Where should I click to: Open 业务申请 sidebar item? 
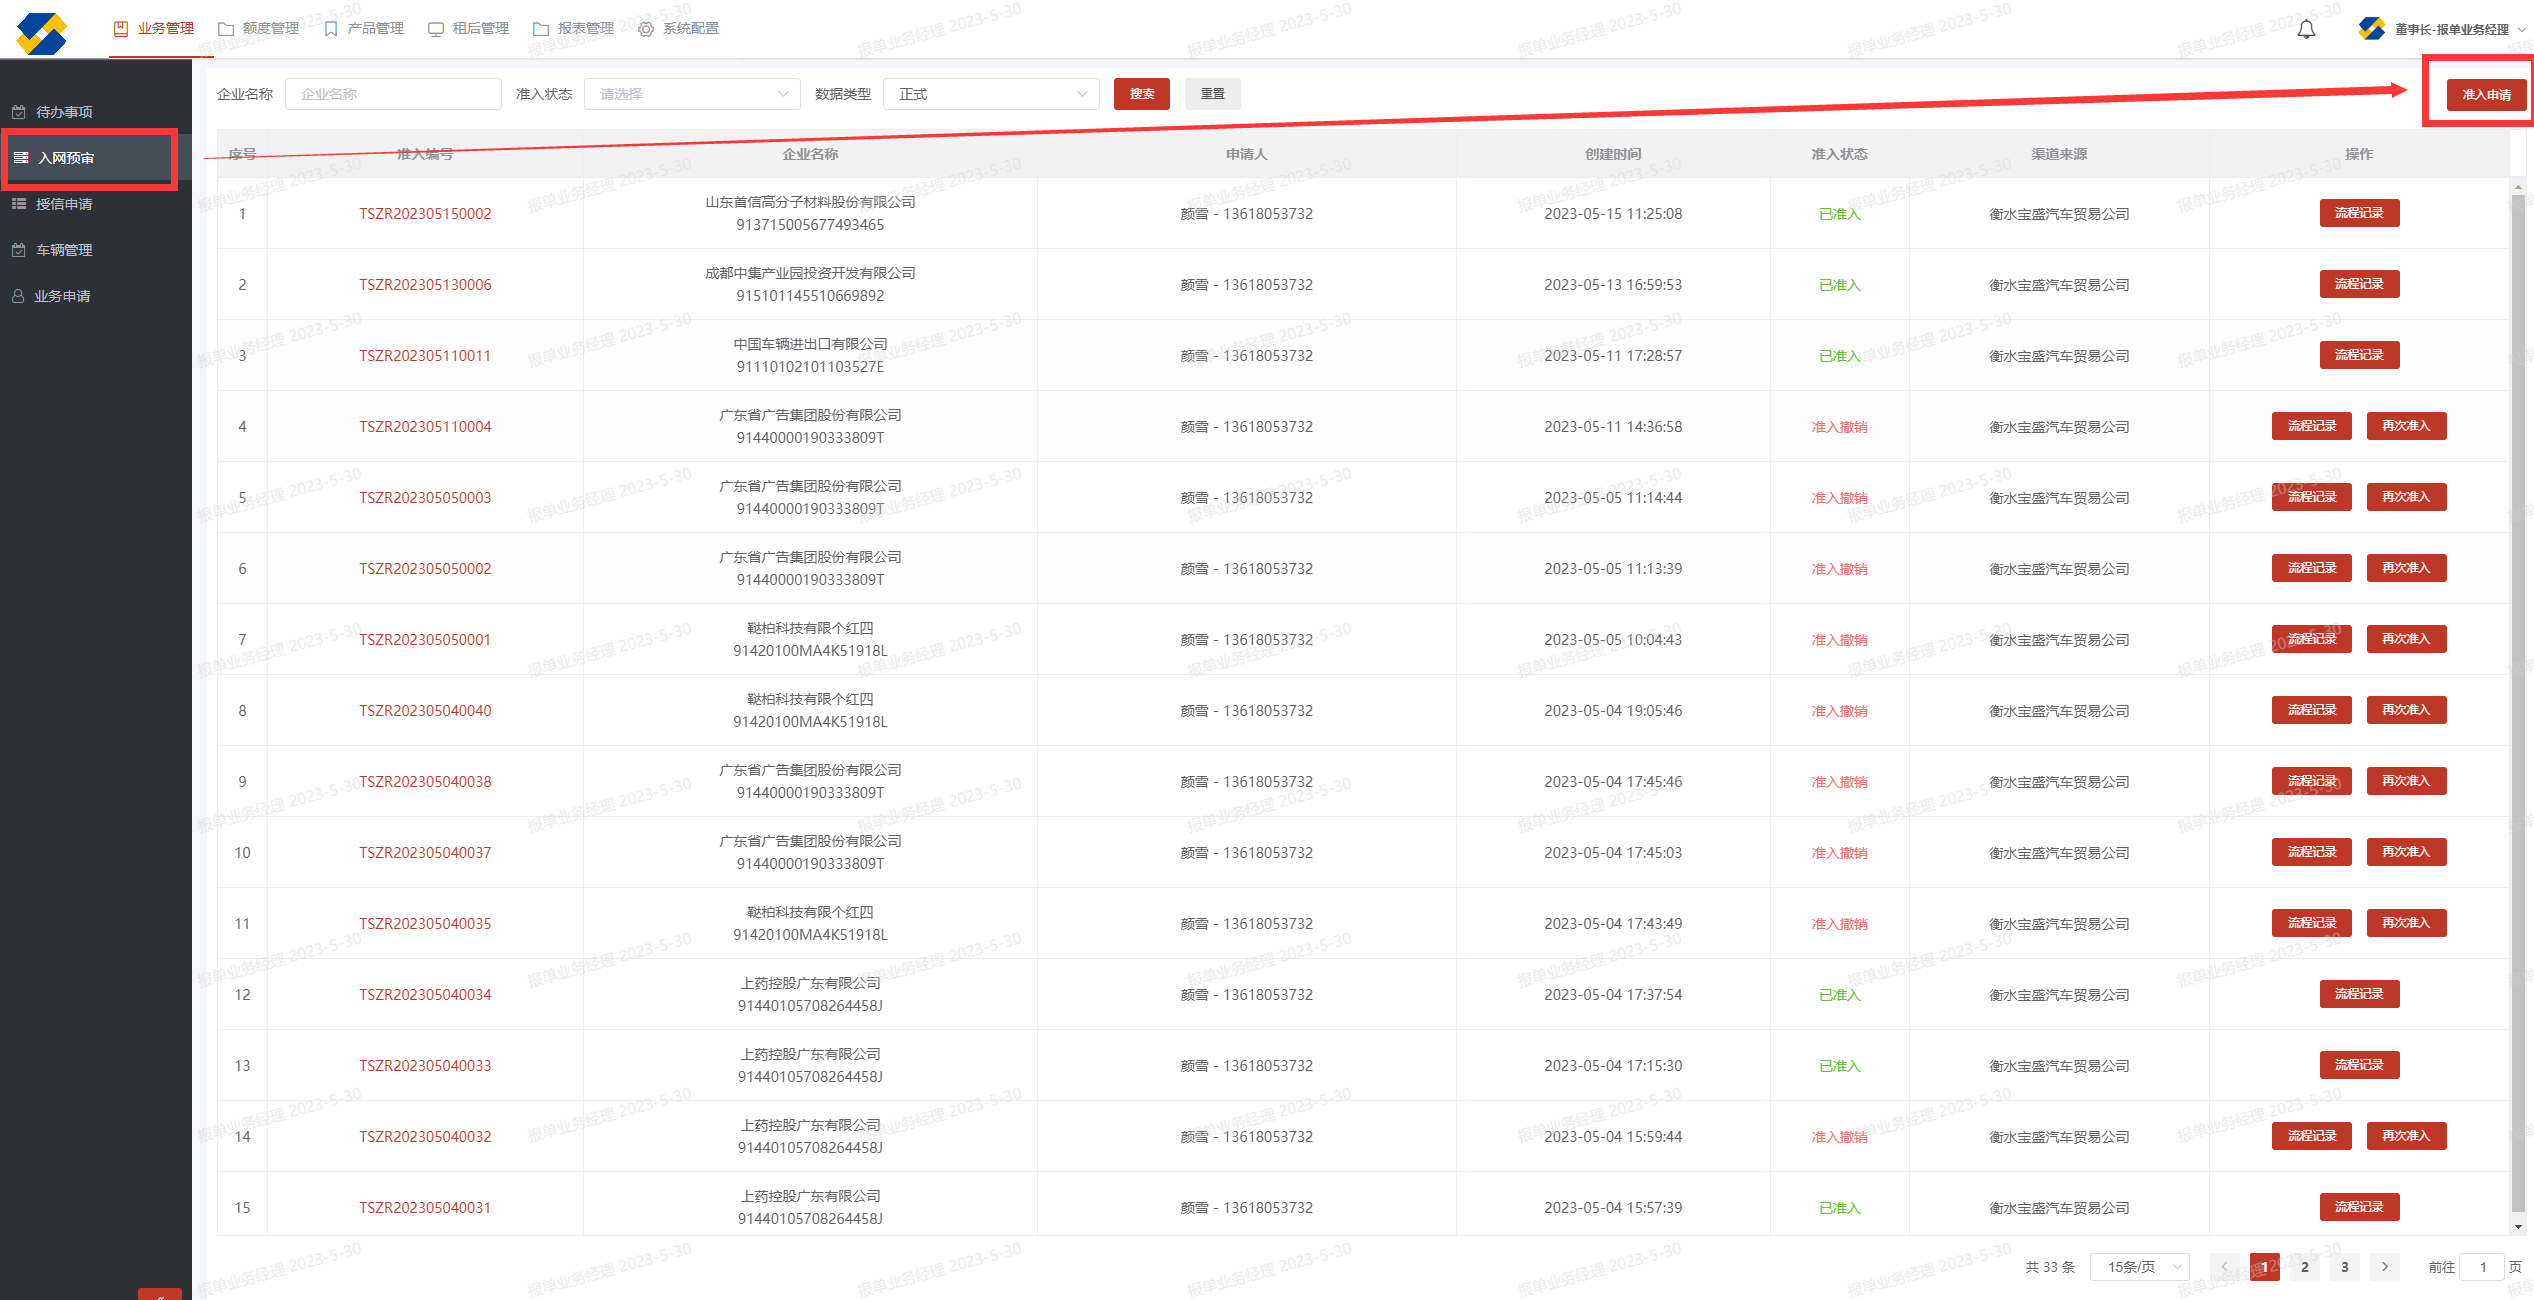tap(62, 296)
